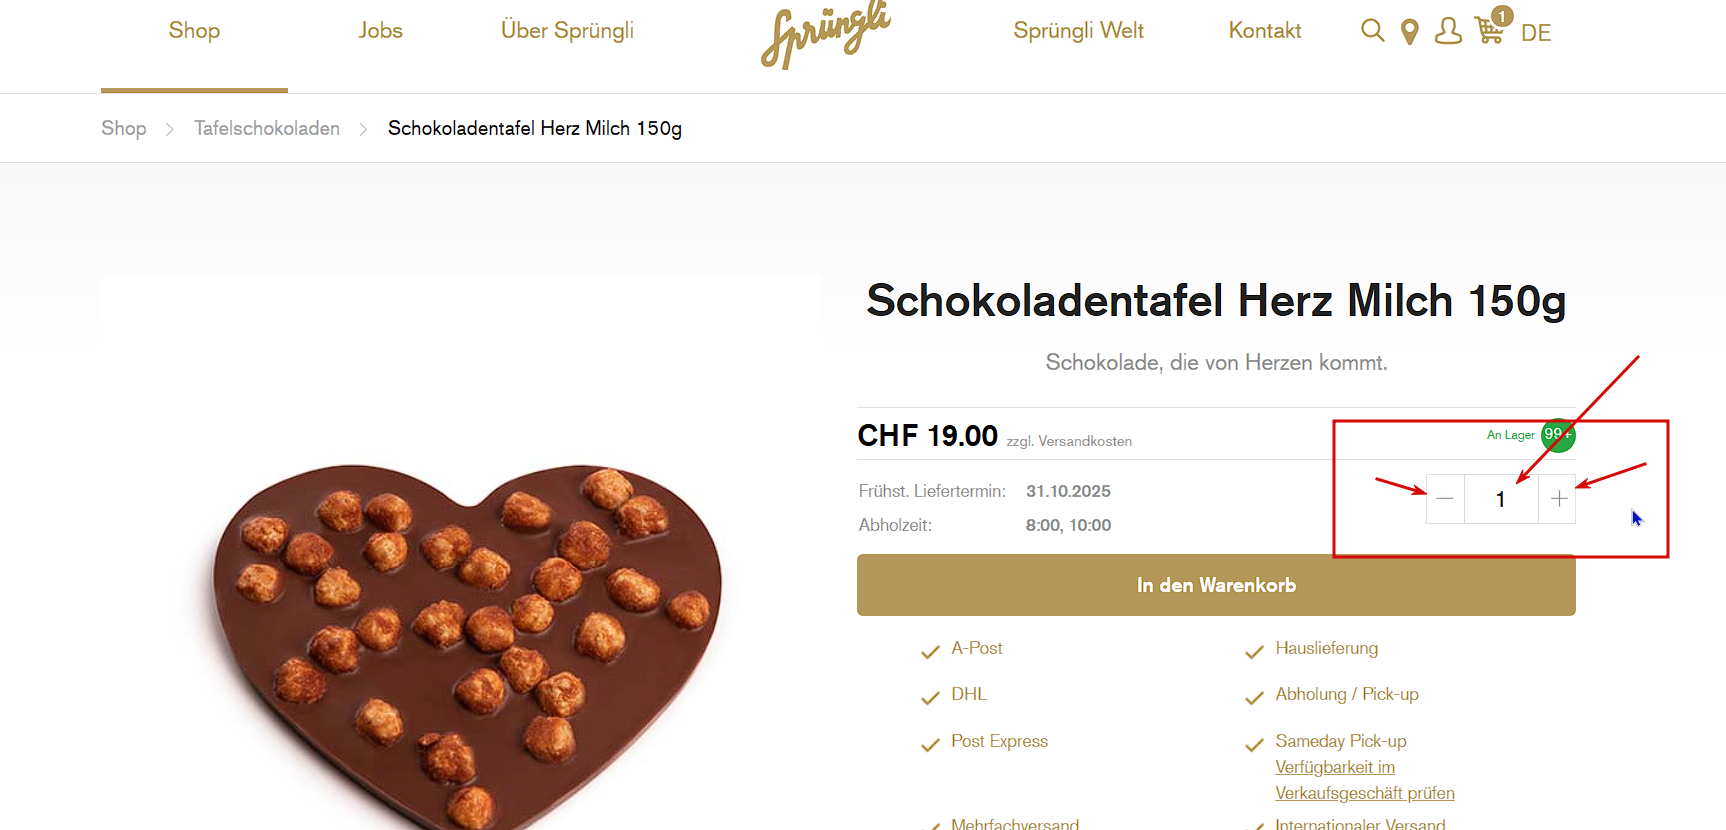This screenshot has height=830, width=1726.
Task: Open the user account icon
Action: coord(1448,31)
